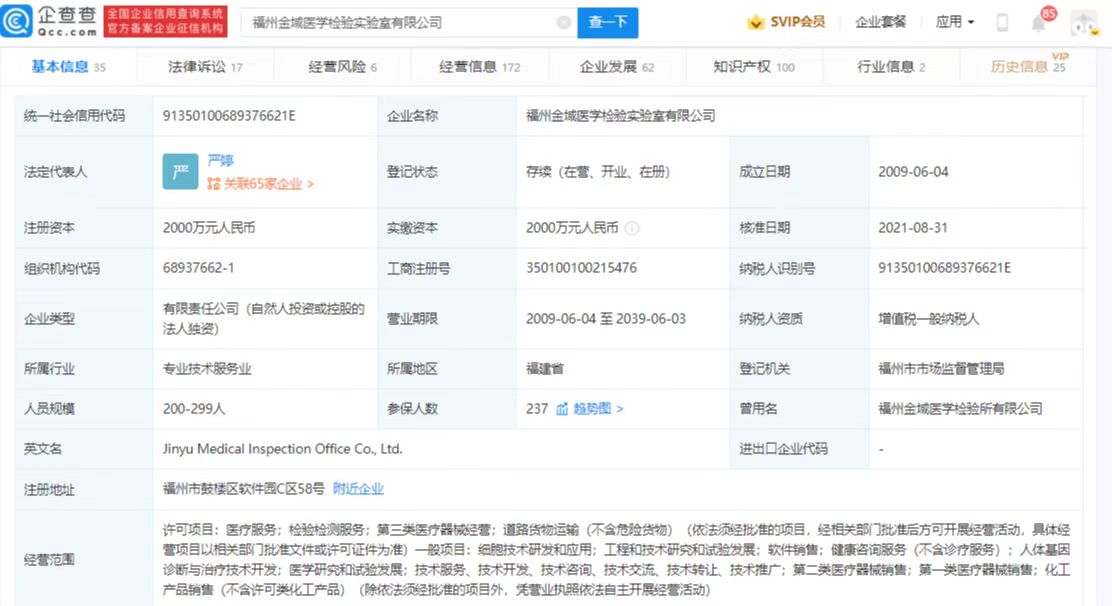Image resolution: width=1112 pixels, height=606 pixels.
Task: Select former name 福州金域医学检验所有限公司
Action: (960, 409)
